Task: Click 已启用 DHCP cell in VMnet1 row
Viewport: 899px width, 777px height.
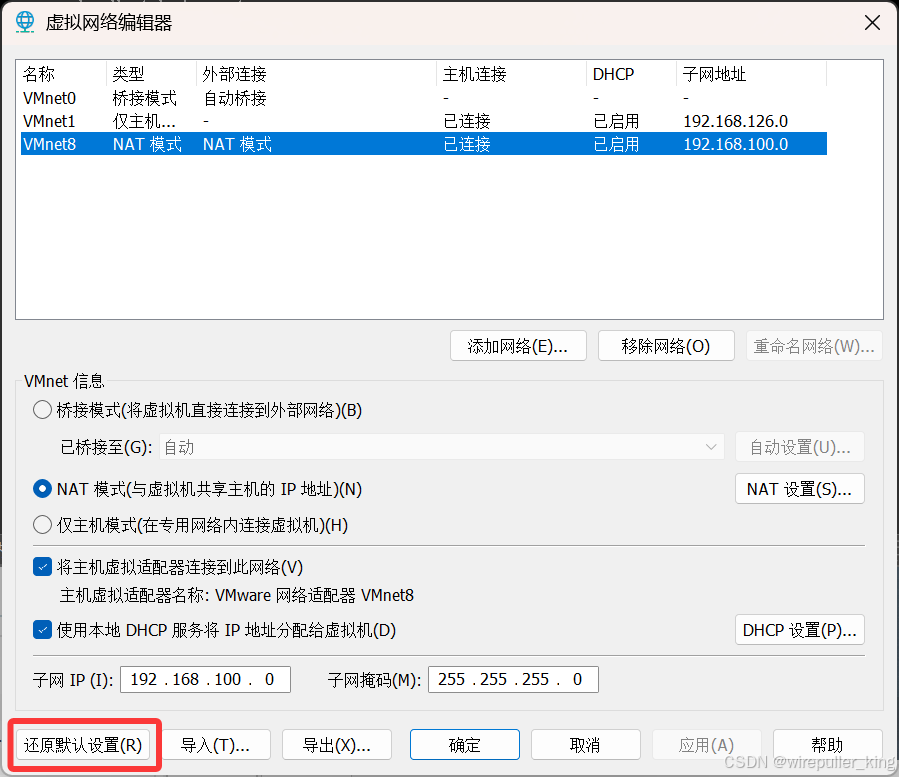Action: tap(616, 121)
